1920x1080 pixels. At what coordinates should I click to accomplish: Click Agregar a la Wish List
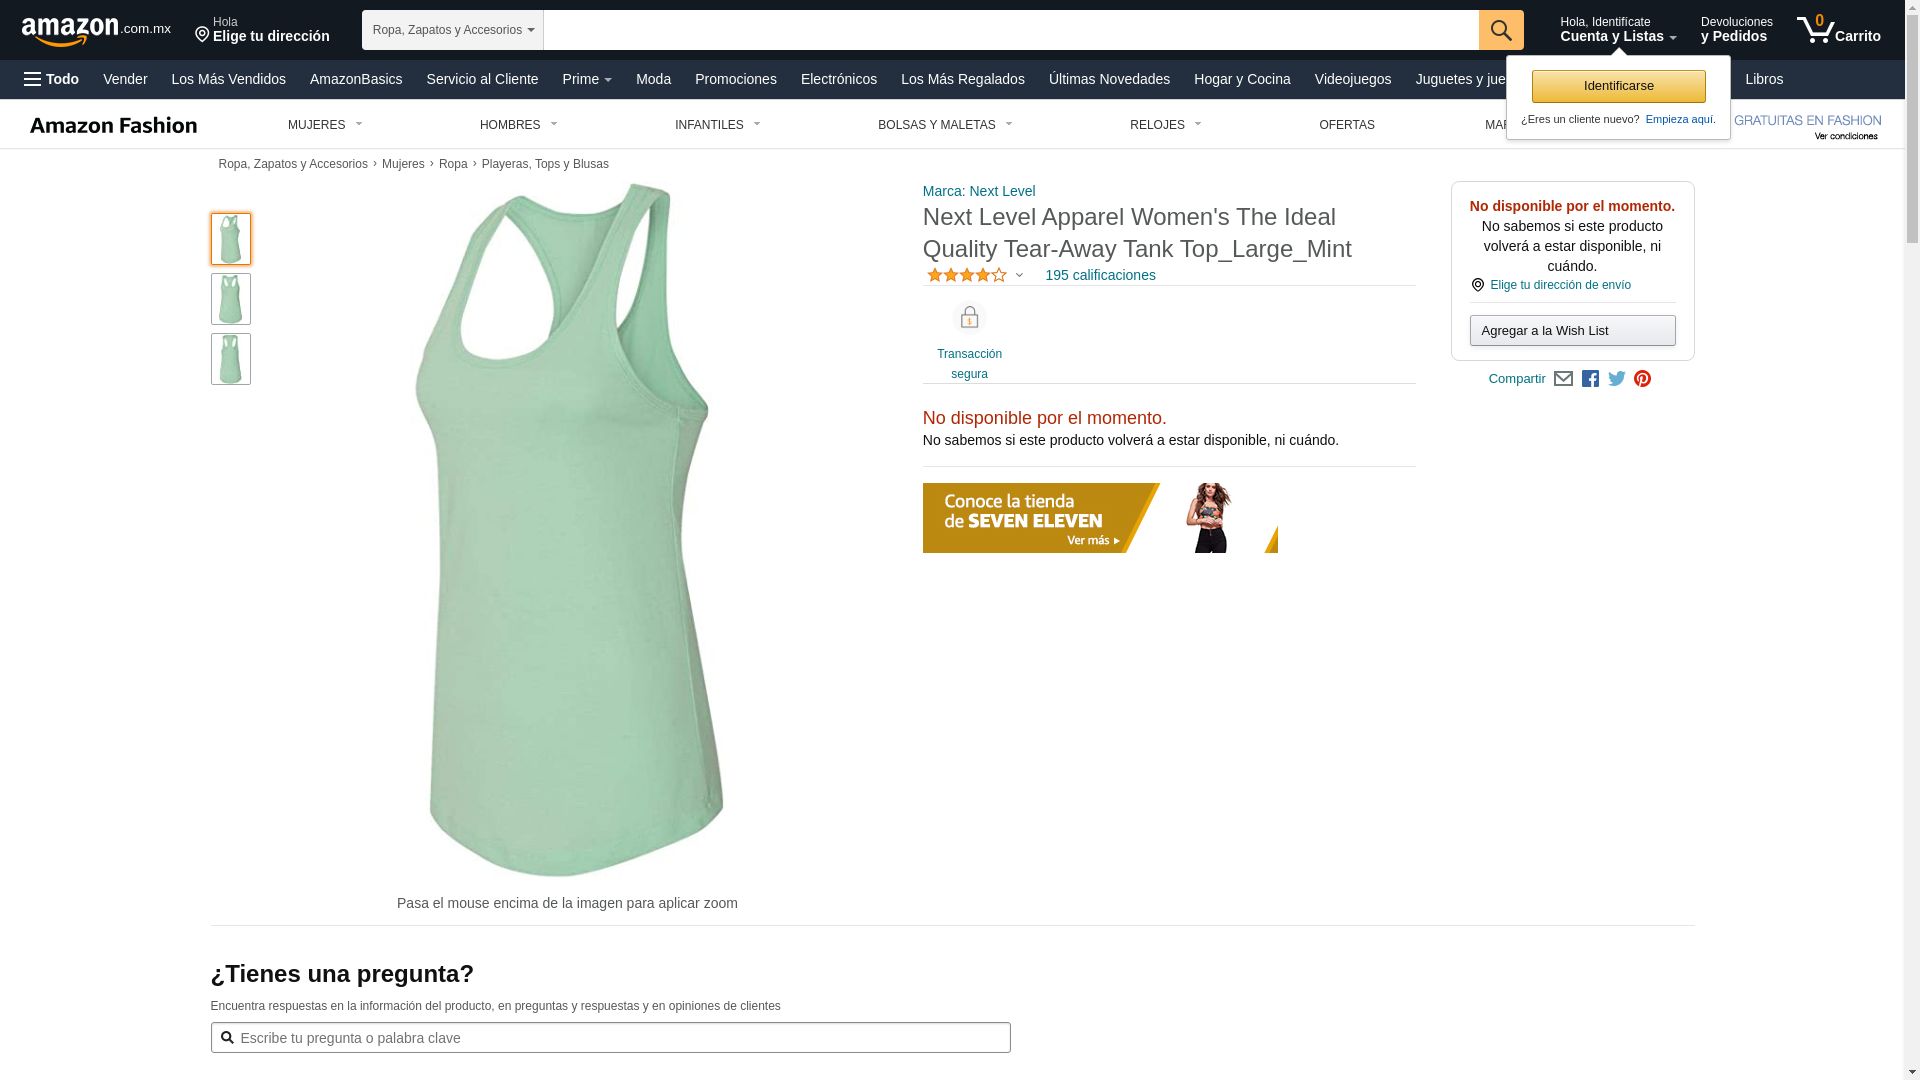[x=1572, y=331]
